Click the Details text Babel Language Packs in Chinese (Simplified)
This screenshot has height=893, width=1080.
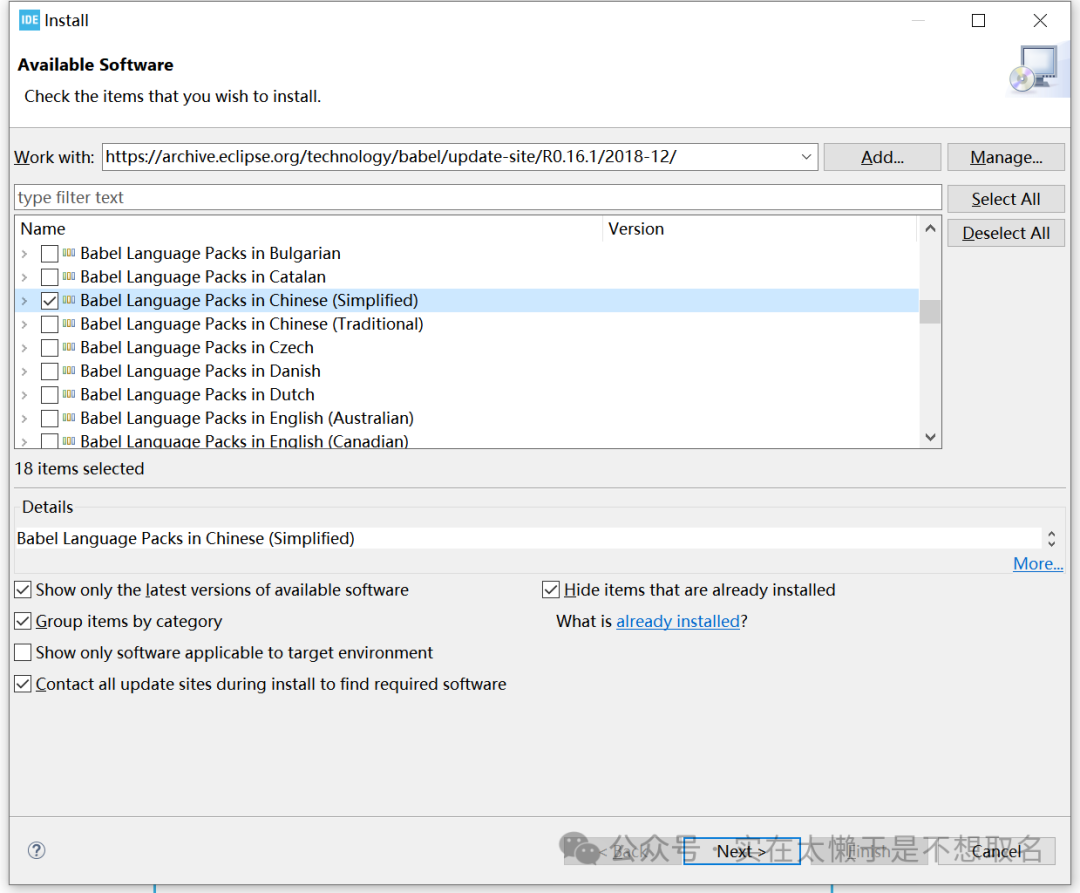point(185,538)
